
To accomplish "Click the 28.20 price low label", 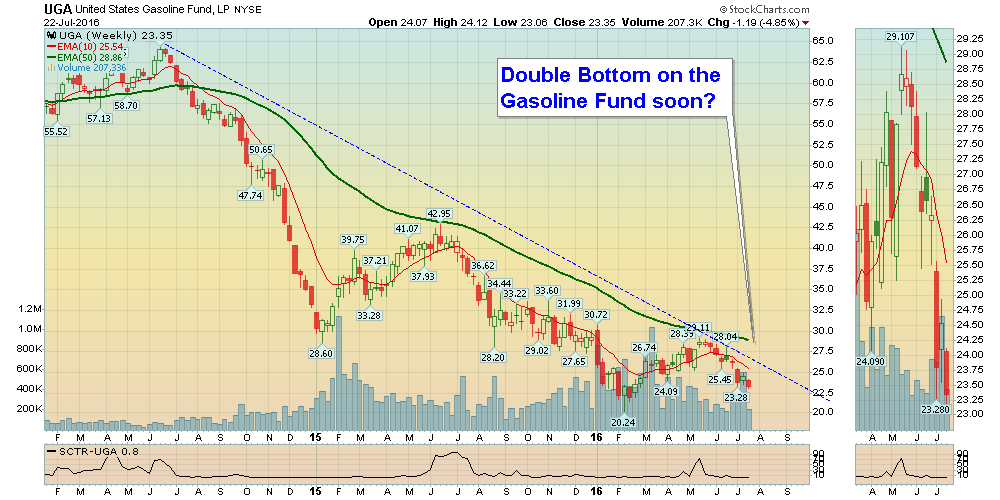I will (x=493, y=357).
